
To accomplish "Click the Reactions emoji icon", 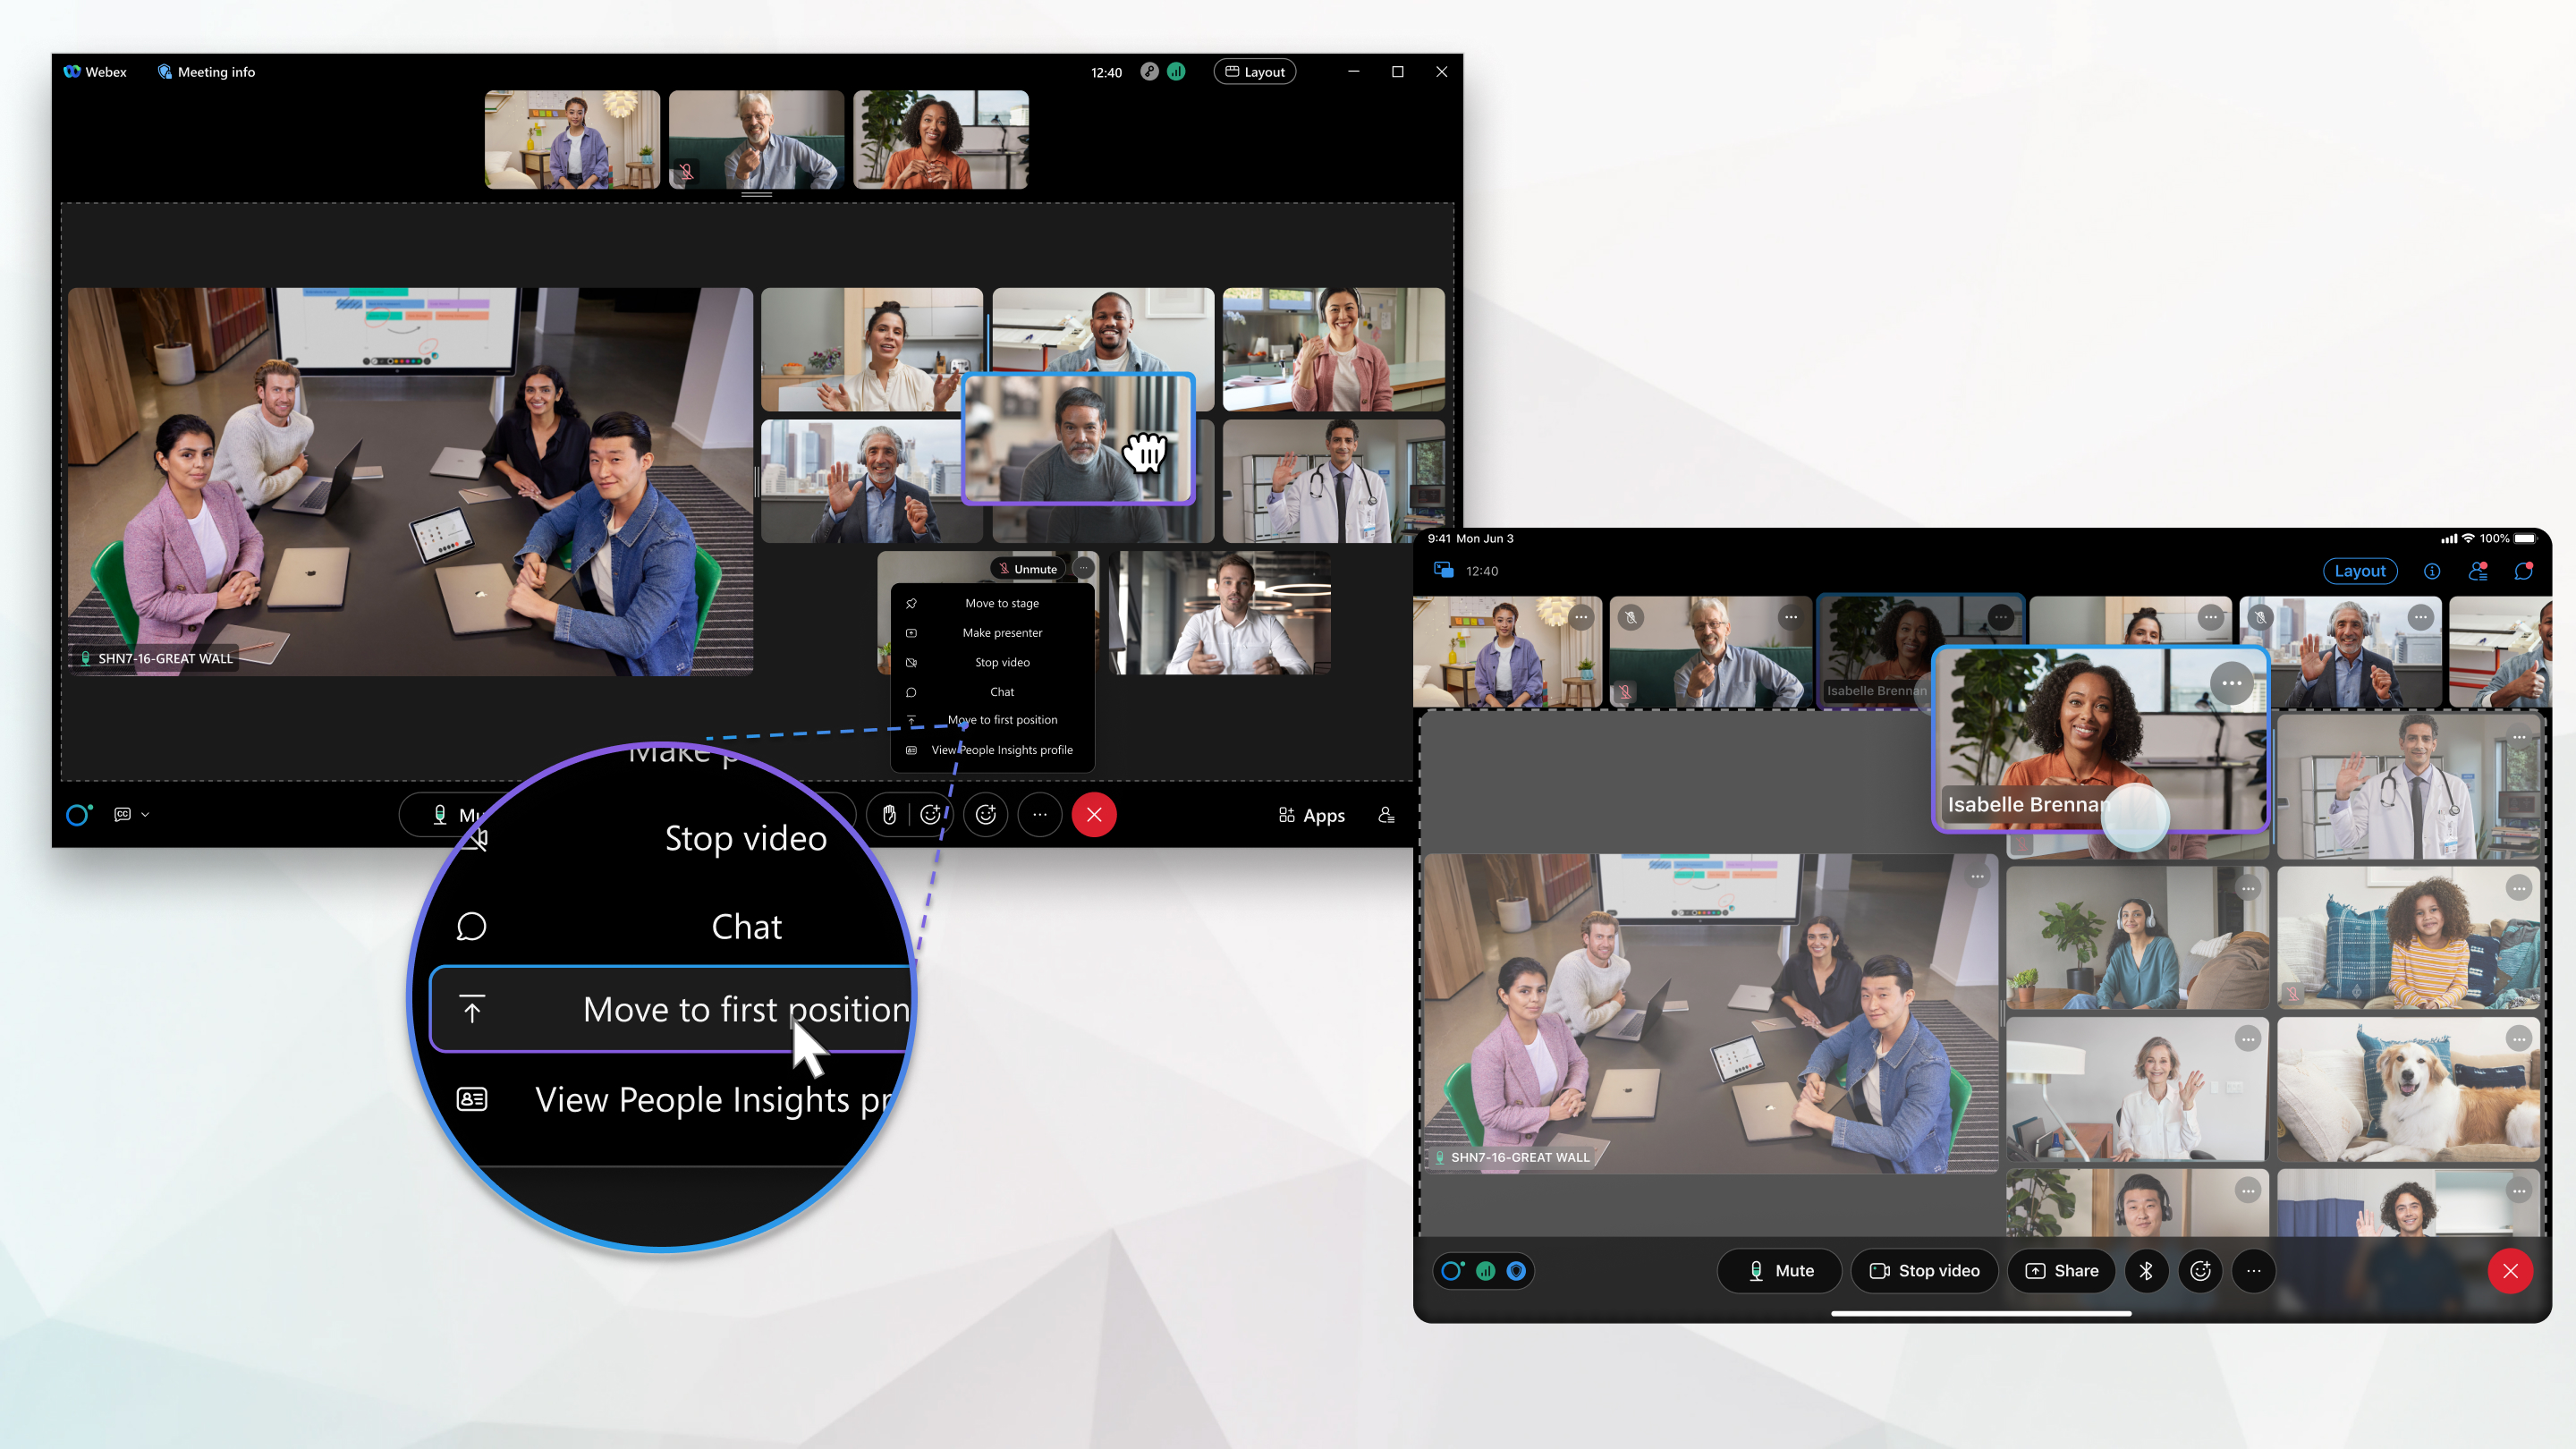I will click(986, 816).
